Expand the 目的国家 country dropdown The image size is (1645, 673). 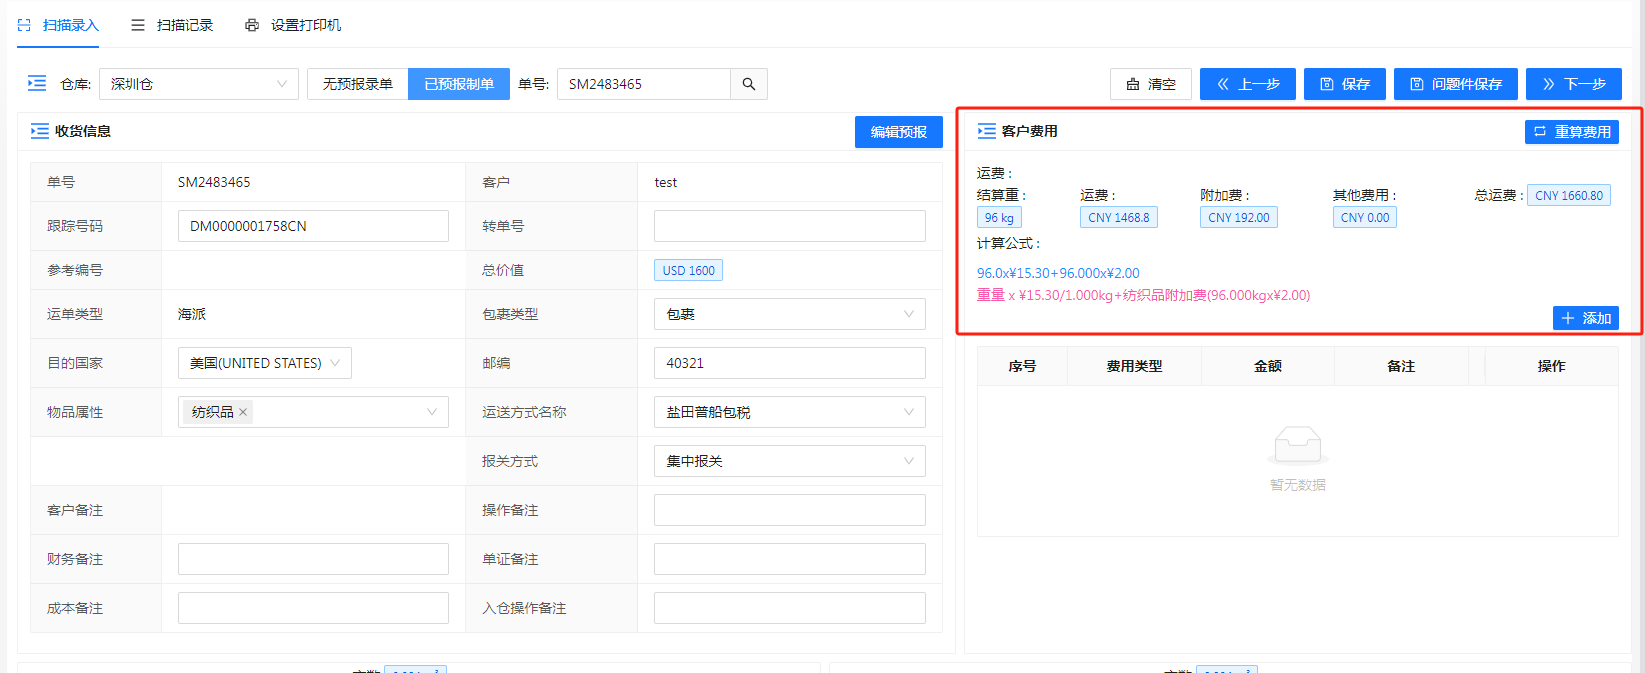point(264,363)
